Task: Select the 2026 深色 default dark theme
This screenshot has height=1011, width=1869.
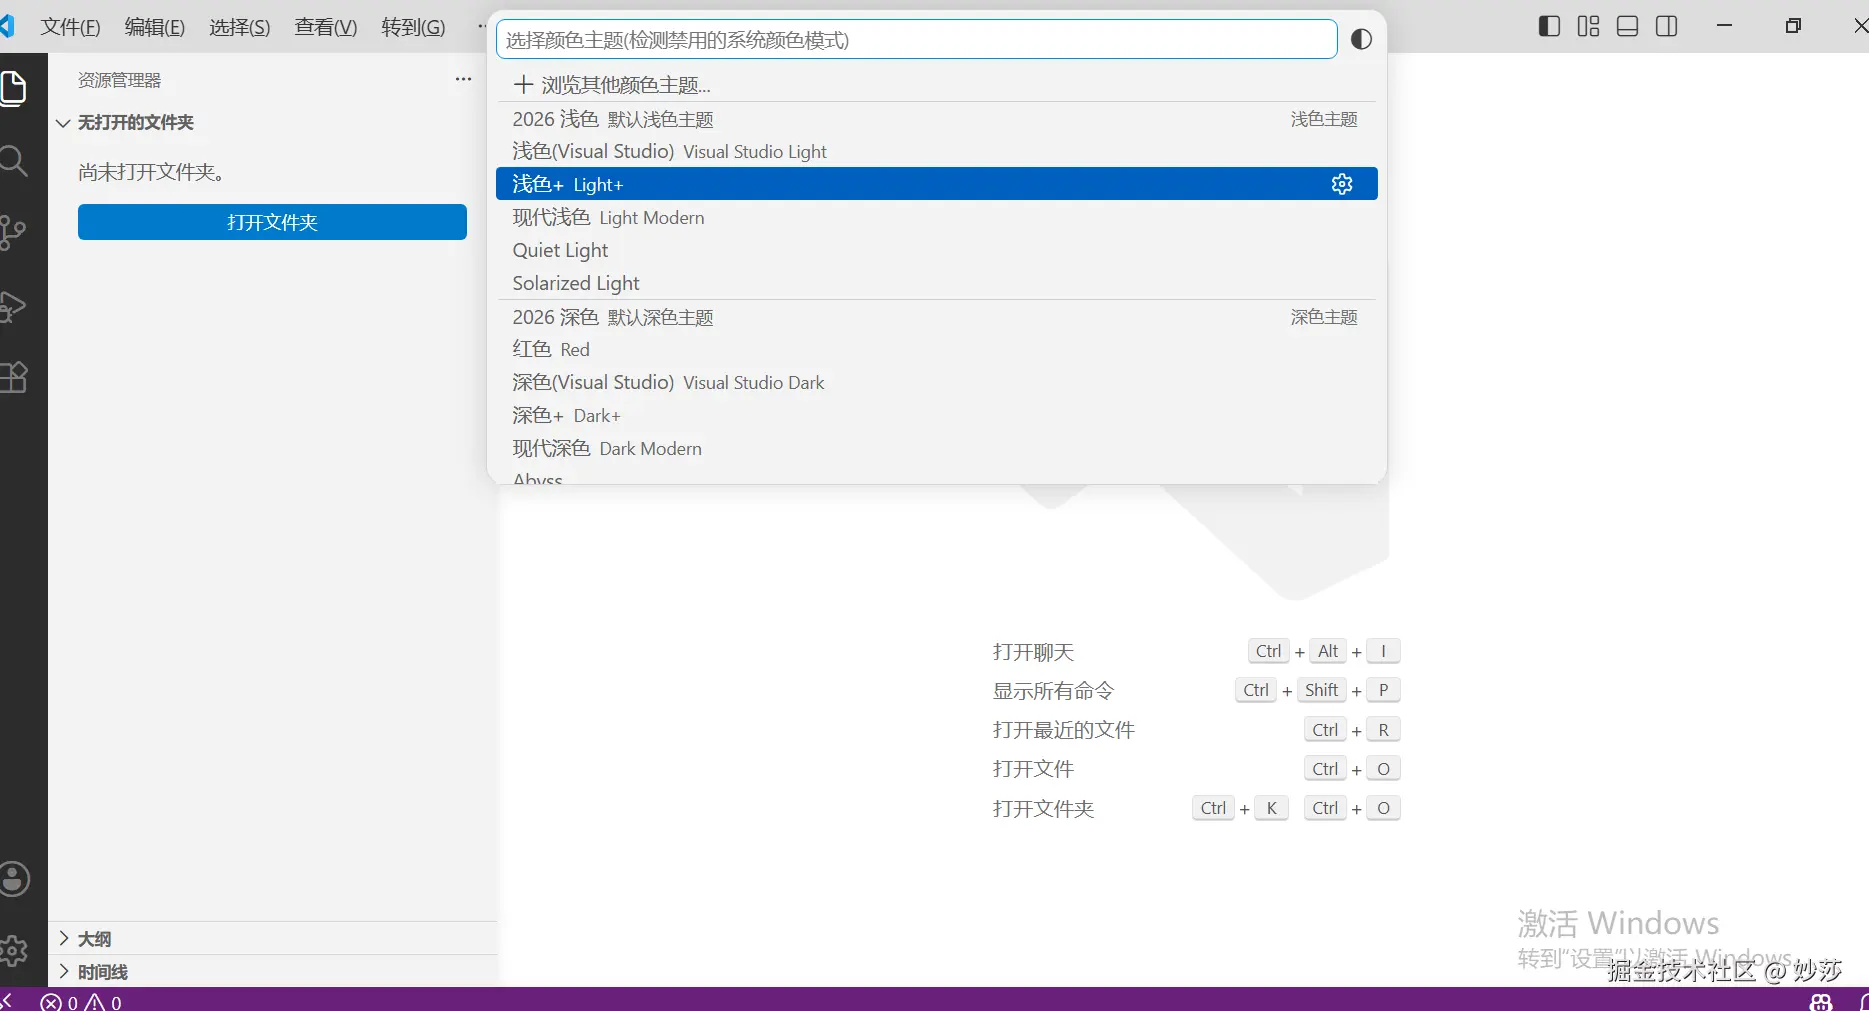Action: pyautogui.click(x=936, y=317)
